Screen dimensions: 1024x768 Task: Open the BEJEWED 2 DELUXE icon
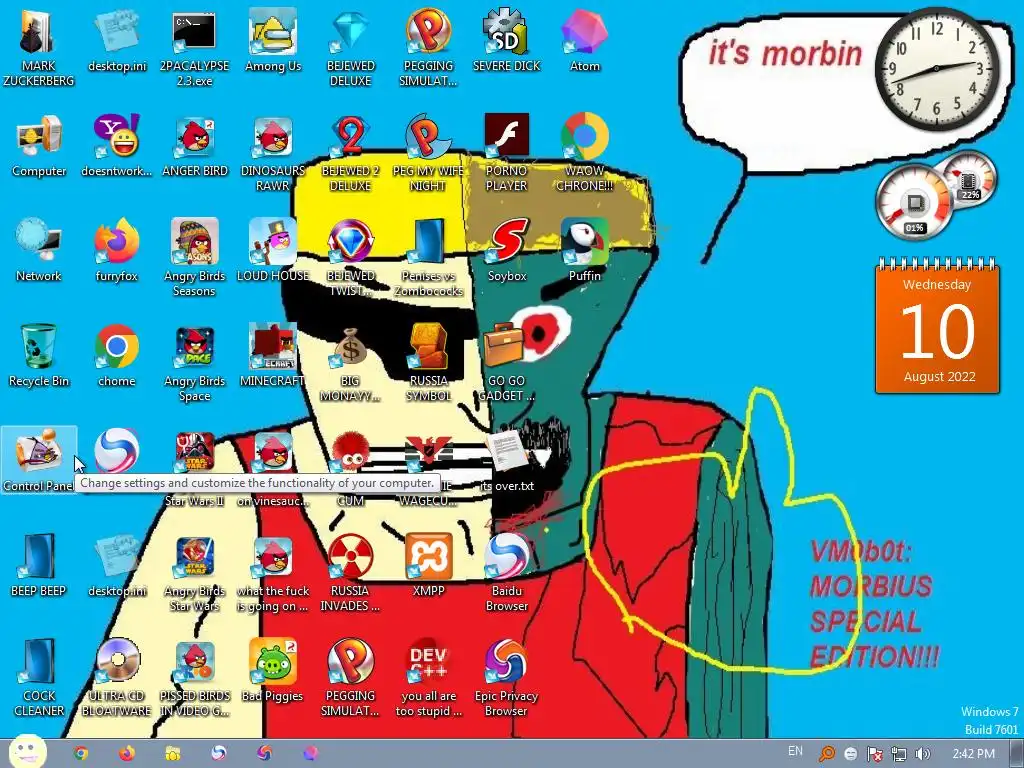(350, 153)
